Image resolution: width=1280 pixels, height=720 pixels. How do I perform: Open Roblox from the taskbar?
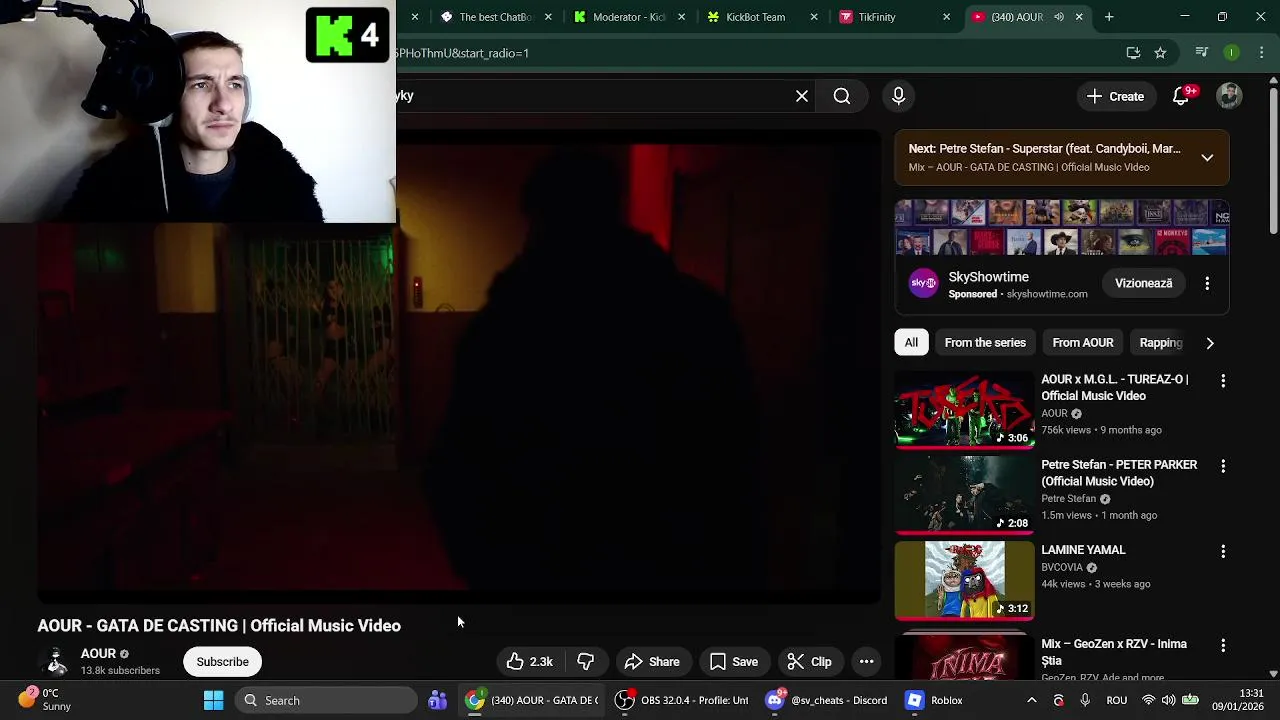pos(935,701)
